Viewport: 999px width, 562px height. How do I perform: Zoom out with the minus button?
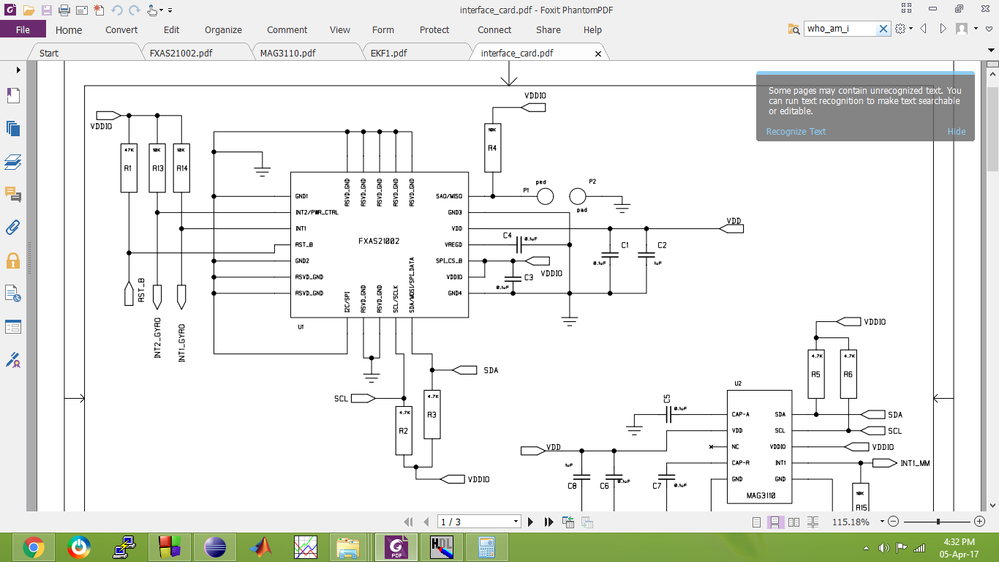point(893,521)
